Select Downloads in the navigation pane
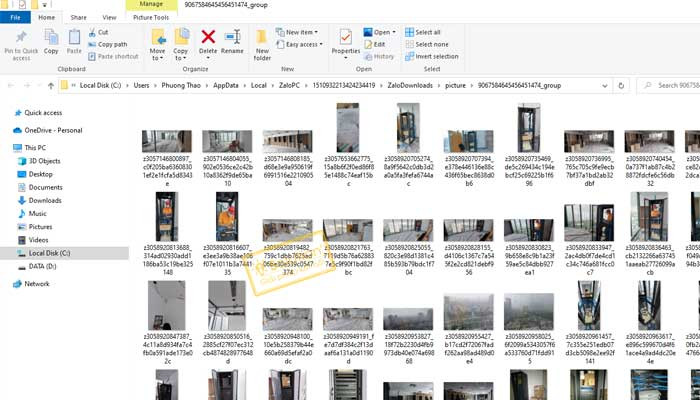 click(x=45, y=200)
